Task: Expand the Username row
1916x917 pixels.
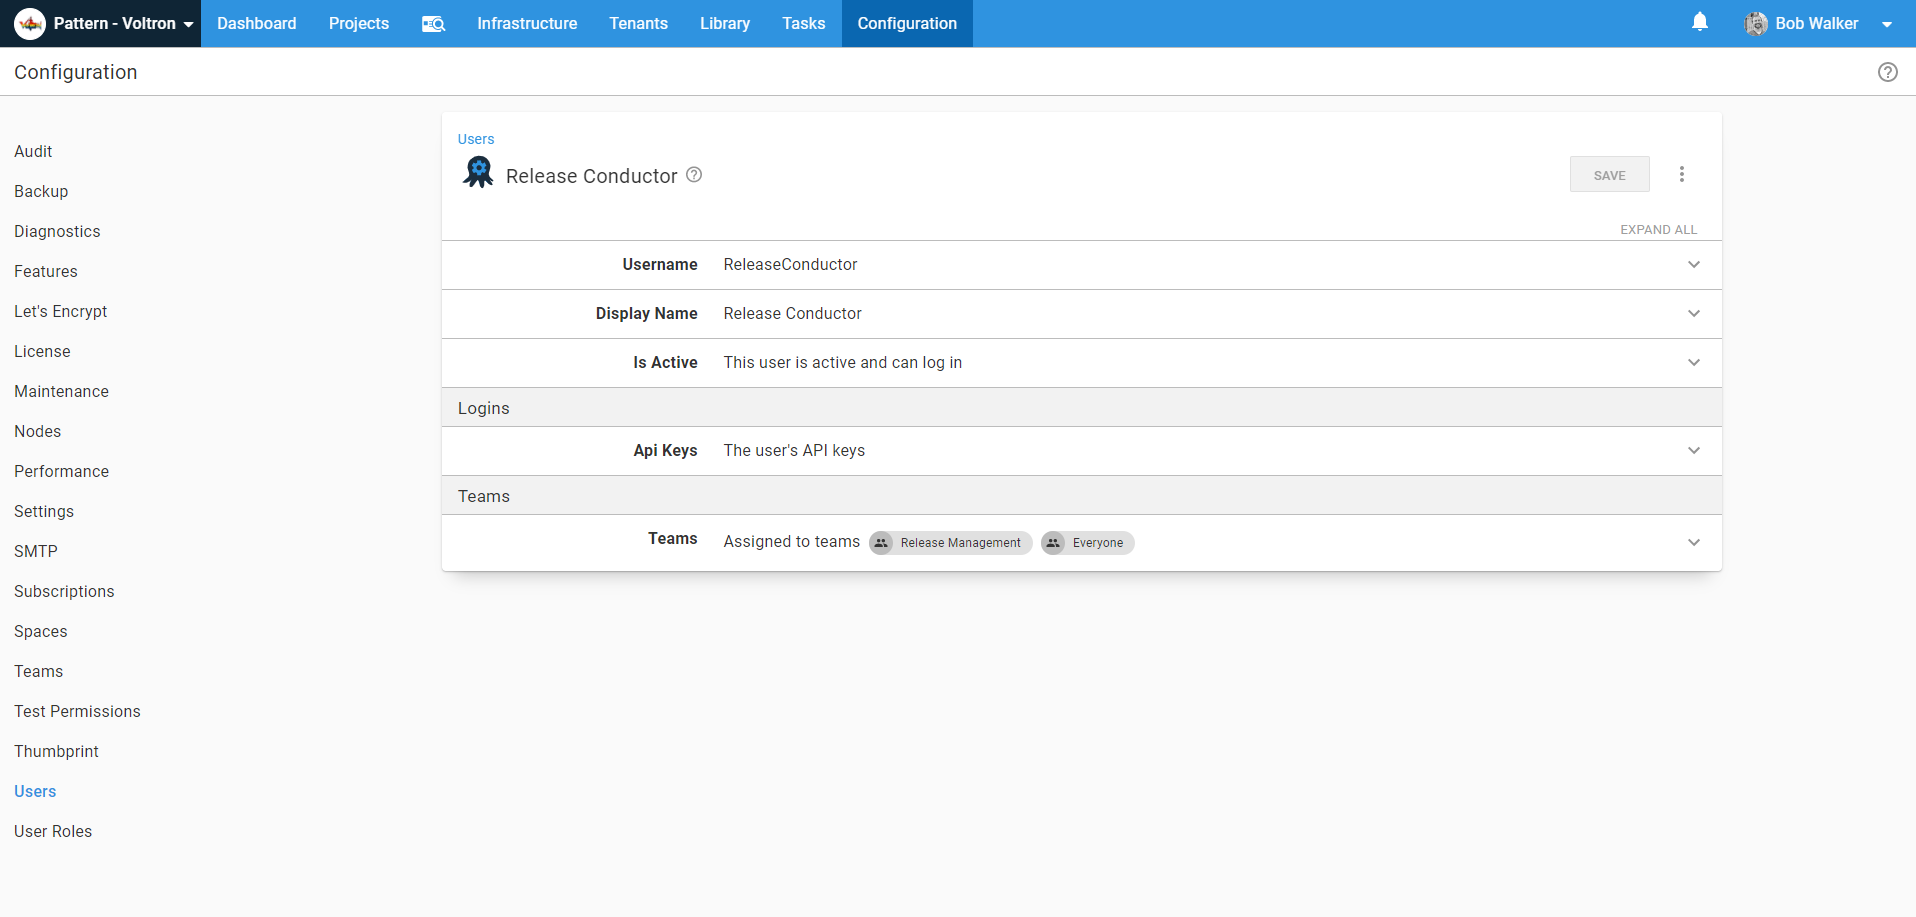Action: pos(1694,264)
